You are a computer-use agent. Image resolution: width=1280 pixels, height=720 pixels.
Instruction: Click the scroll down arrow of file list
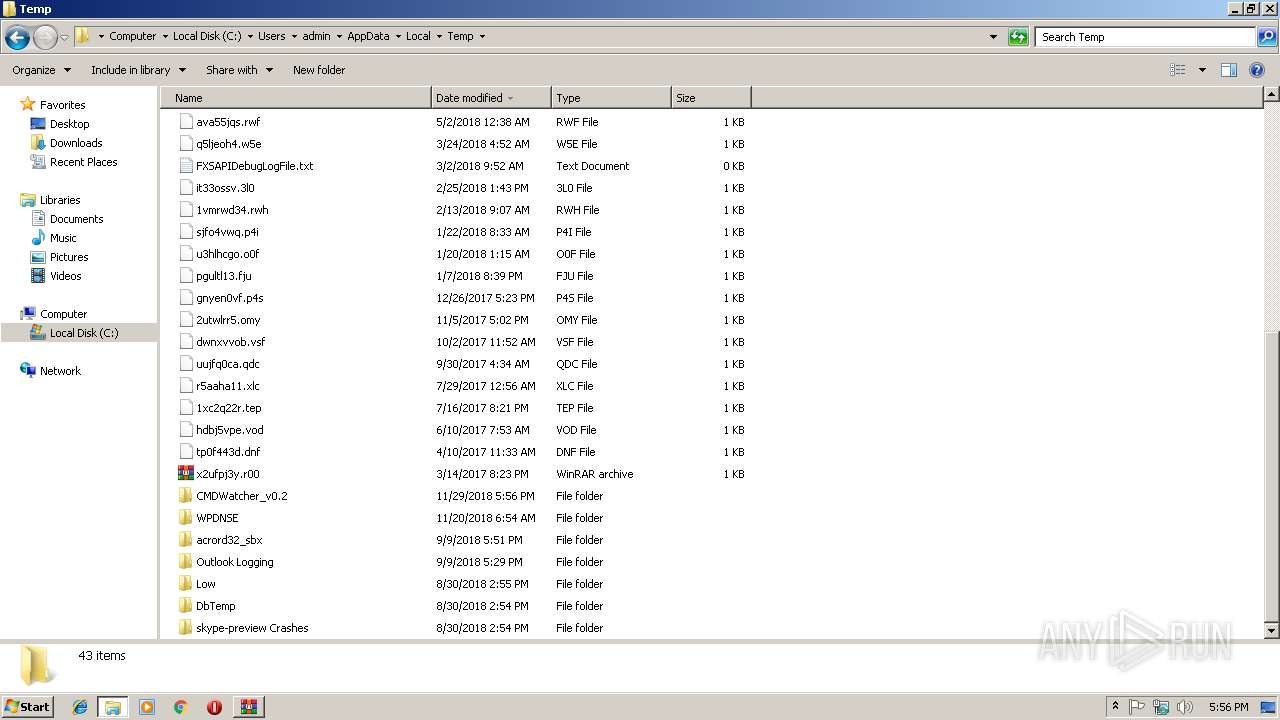pyautogui.click(x=1271, y=631)
